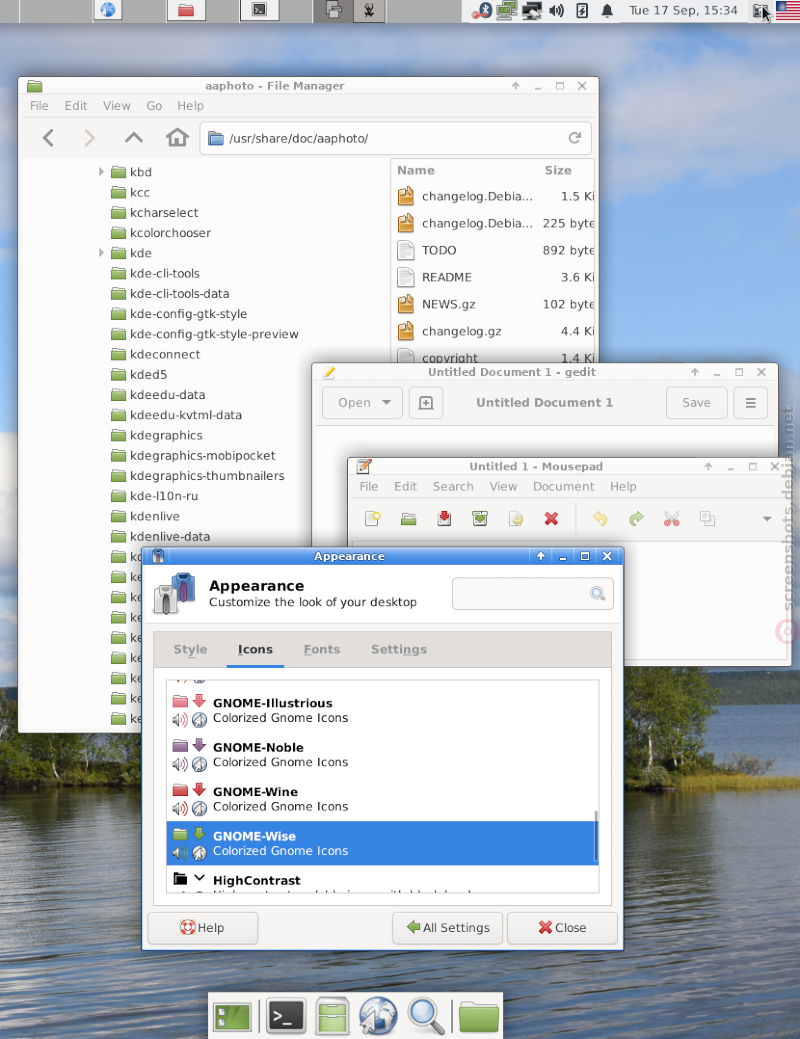The height and width of the screenshot is (1039, 800).
Task: Redo the change in Mousepad
Action: (636, 518)
